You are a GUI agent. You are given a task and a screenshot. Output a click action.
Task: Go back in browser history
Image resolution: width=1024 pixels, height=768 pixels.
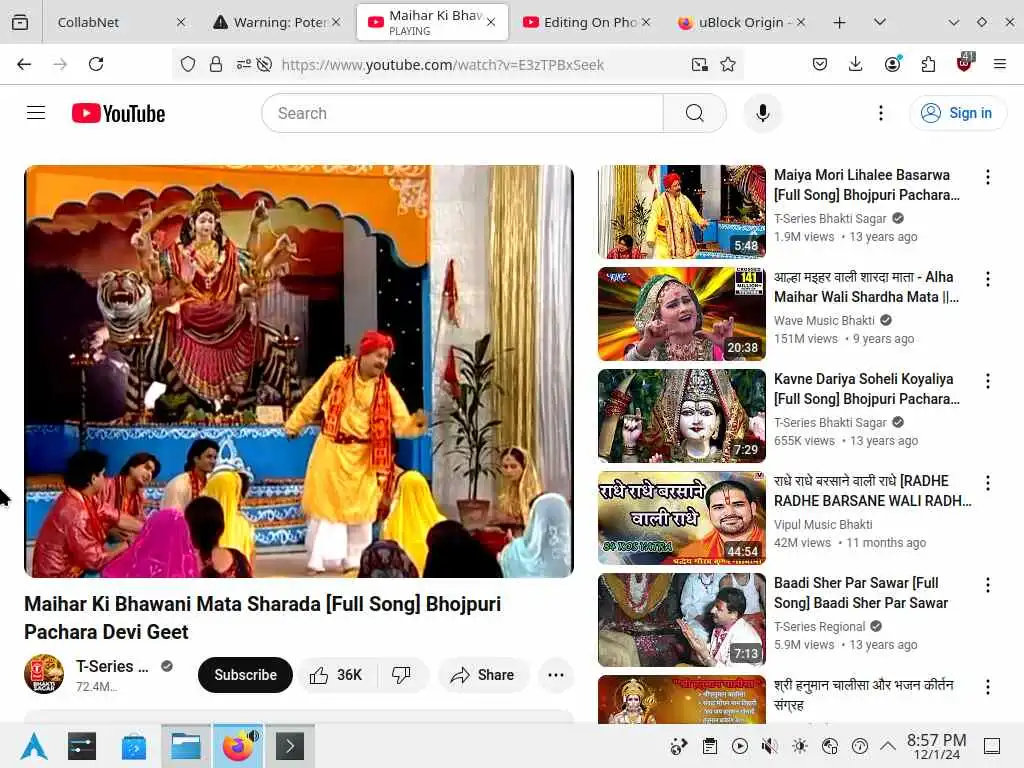(24, 64)
